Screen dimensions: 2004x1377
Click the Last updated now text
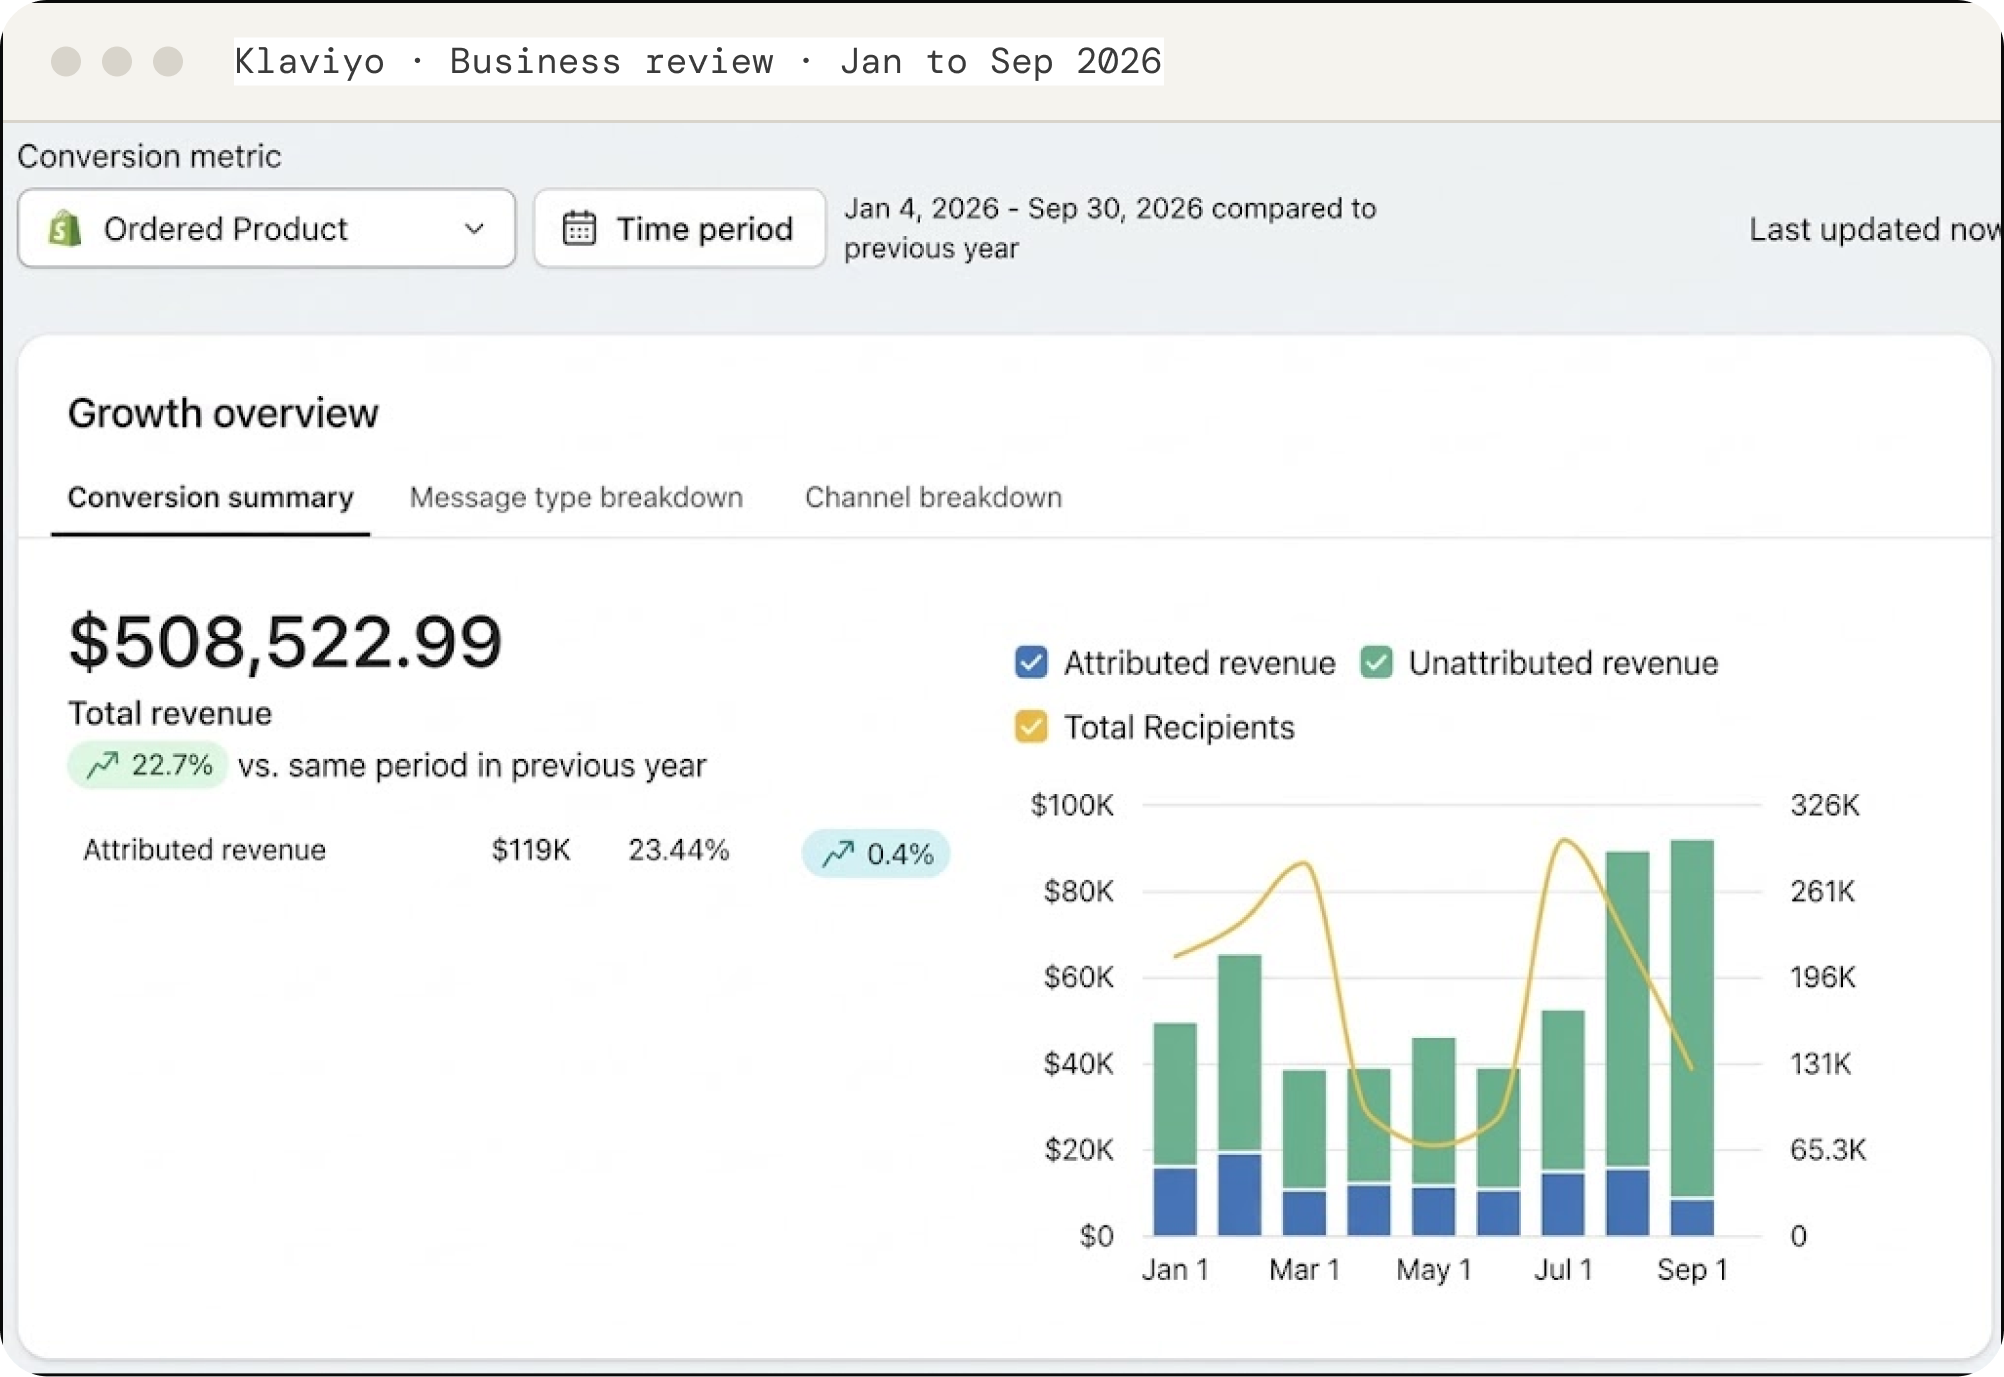(x=1875, y=229)
